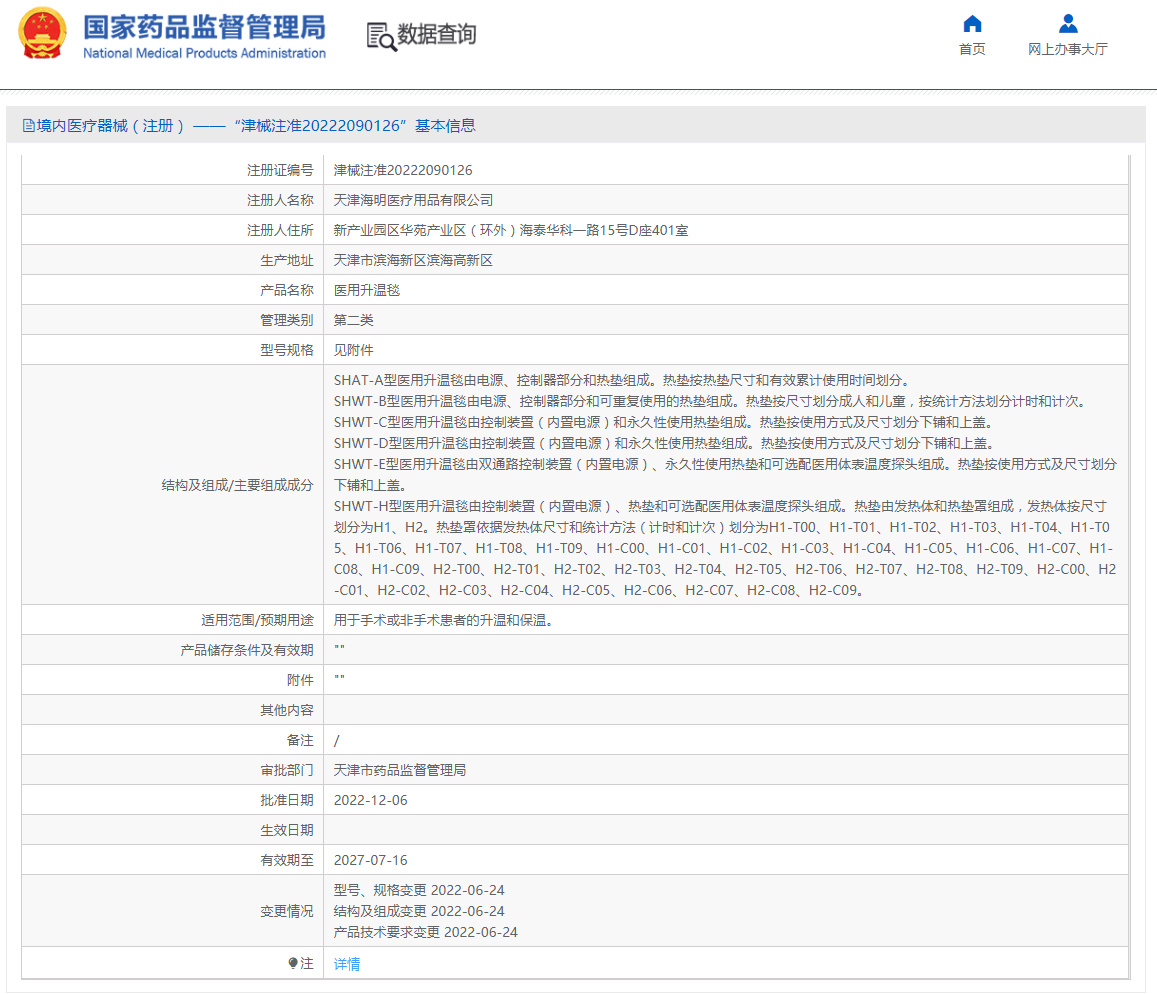Select registration number 津械注准20222090126 value

(403, 170)
